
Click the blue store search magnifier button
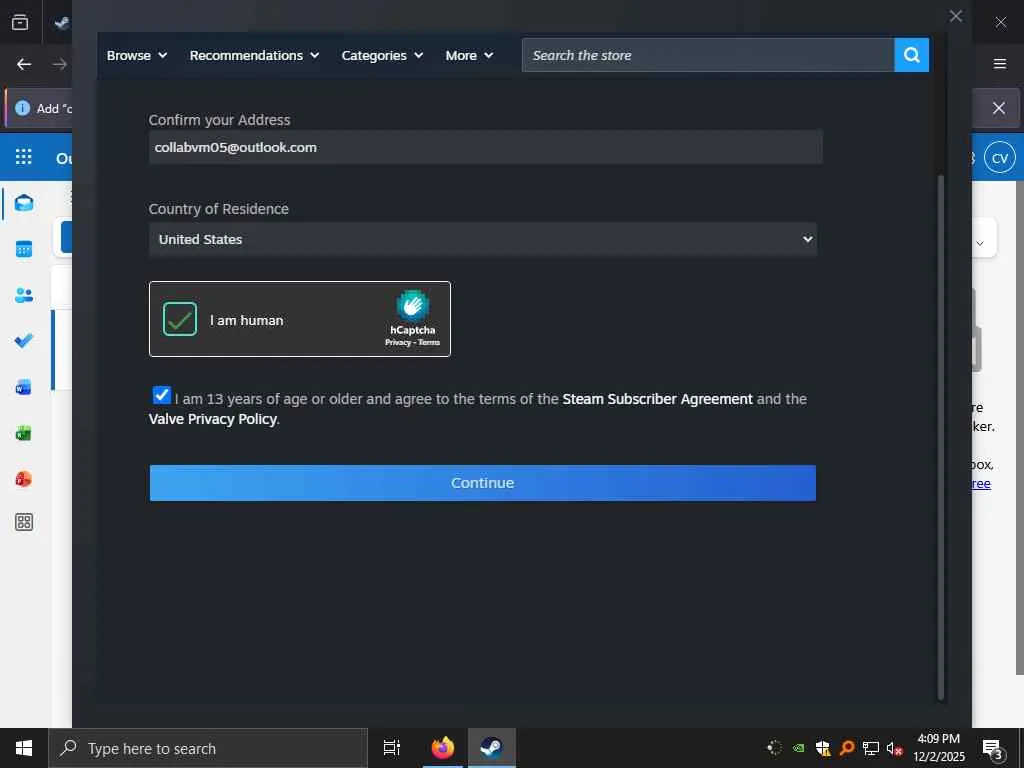(911, 55)
